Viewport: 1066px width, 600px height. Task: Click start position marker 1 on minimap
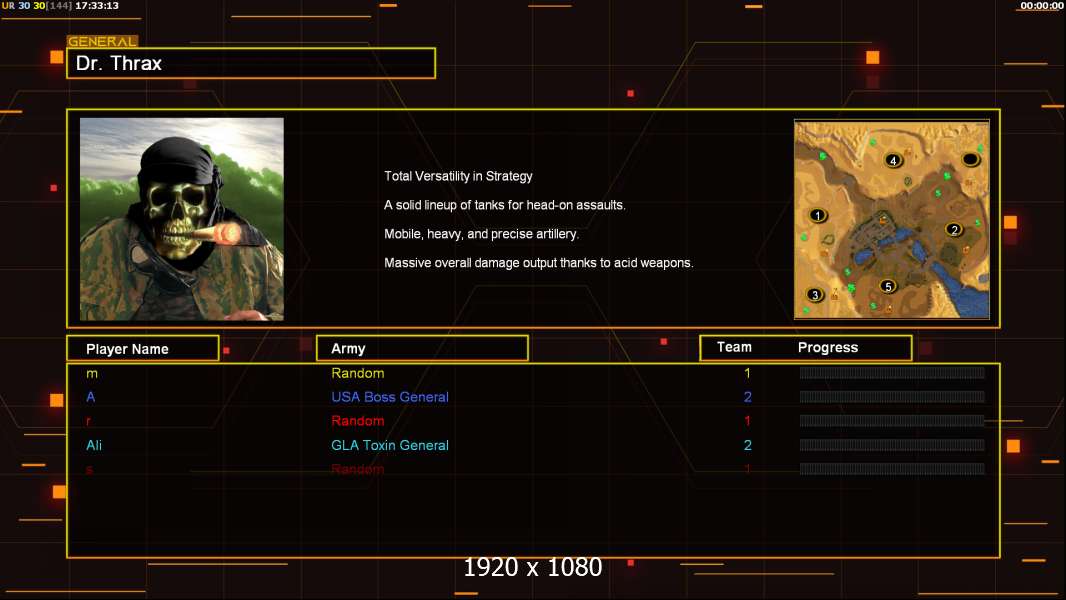[x=818, y=215]
